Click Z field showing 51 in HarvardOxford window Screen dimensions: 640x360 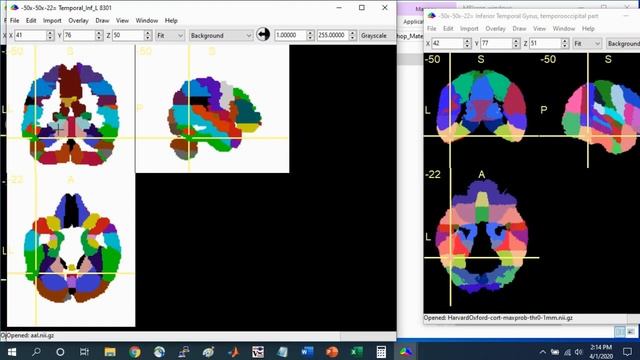point(545,43)
